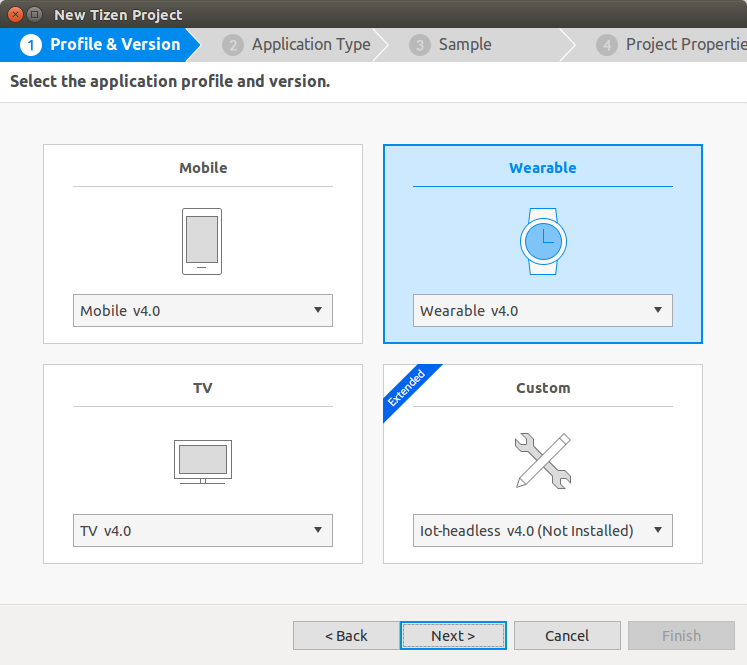
Task: Open the TV v4.0 version dropdown
Action: (x=202, y=531)
